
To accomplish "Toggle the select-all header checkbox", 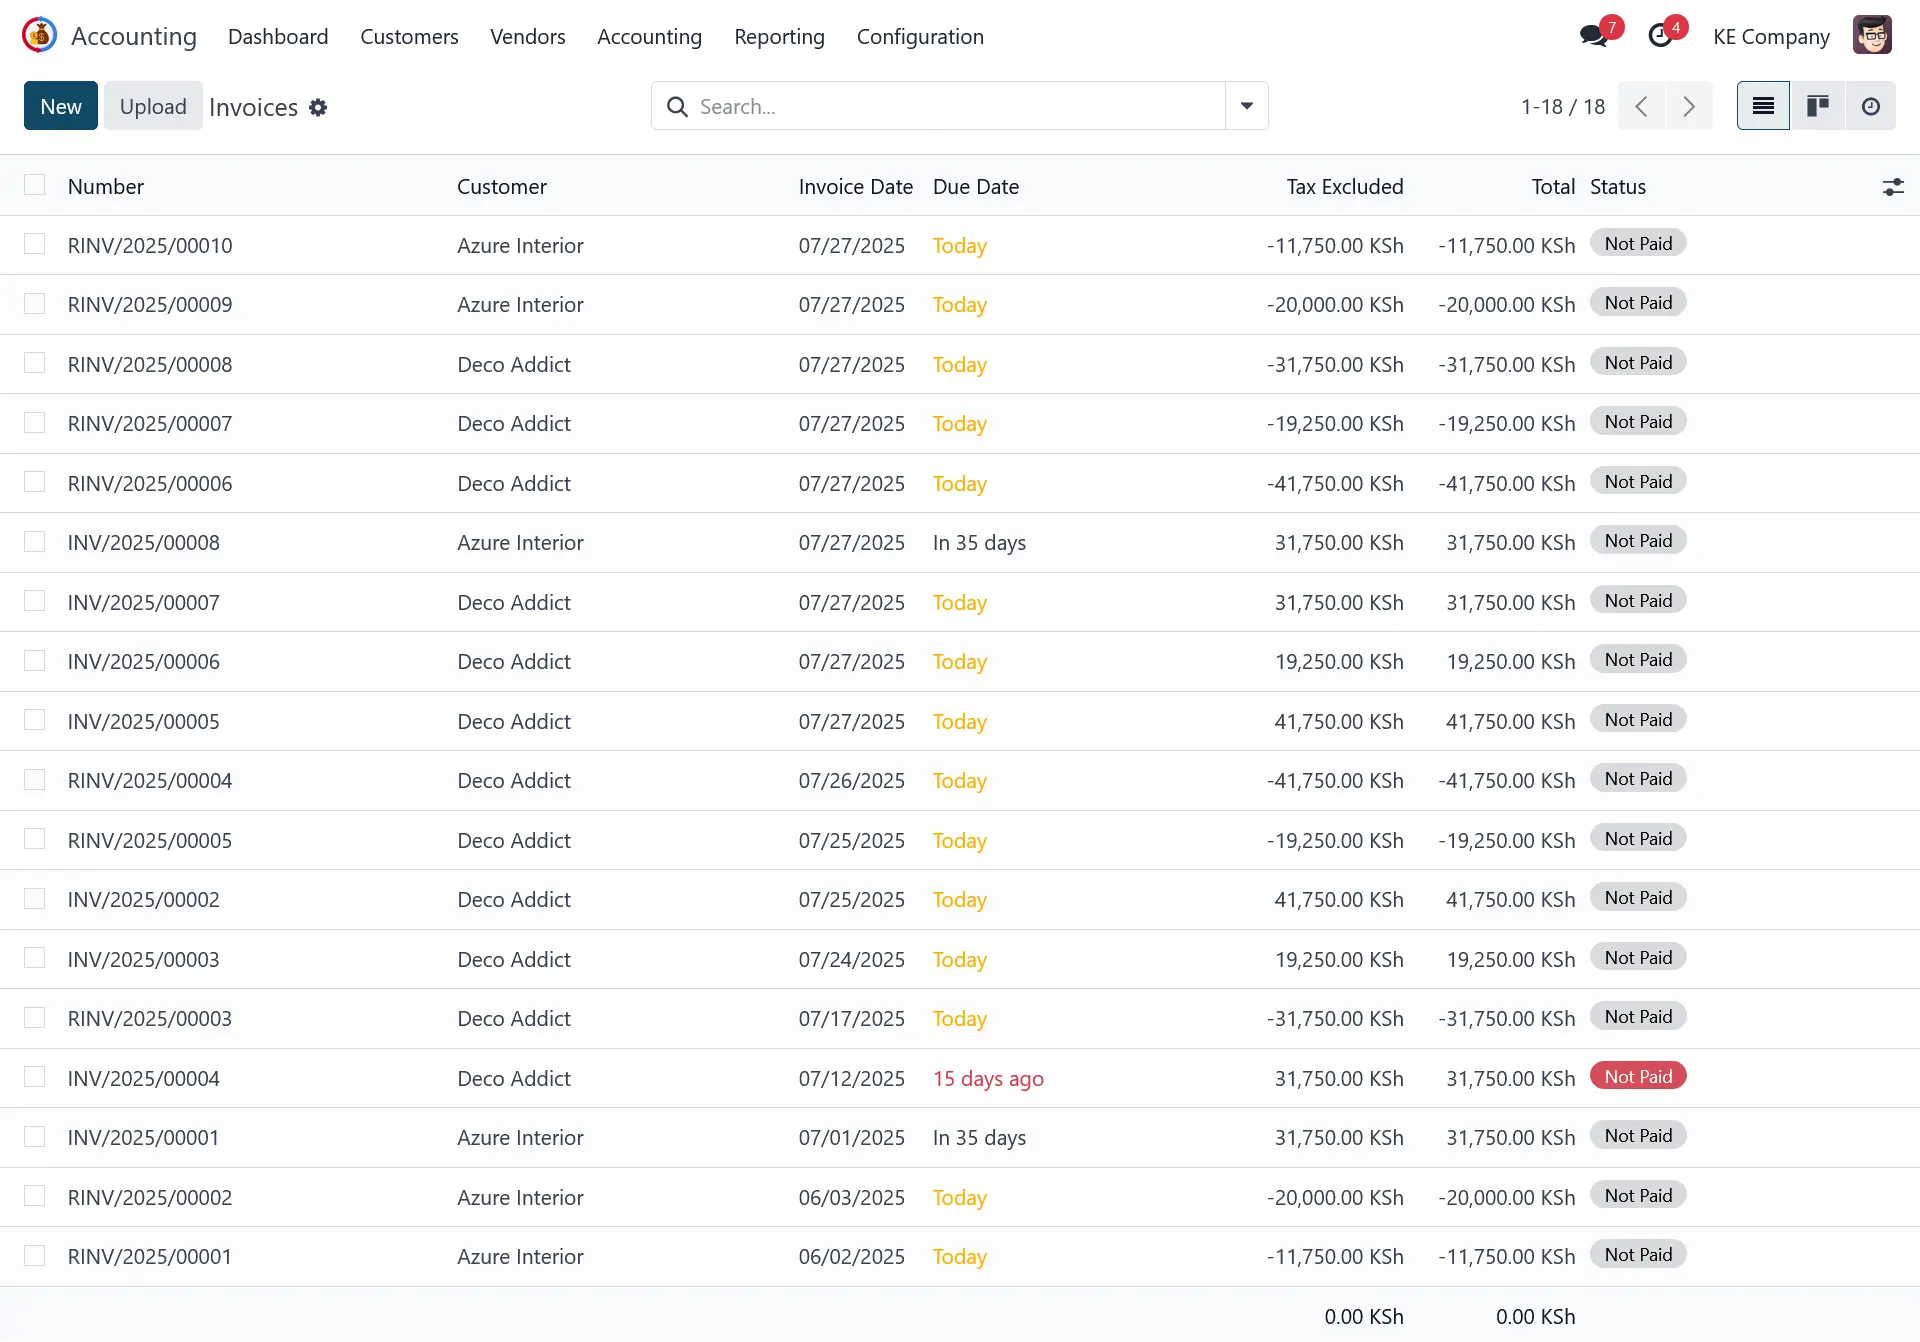I will (x=35, y=185).
